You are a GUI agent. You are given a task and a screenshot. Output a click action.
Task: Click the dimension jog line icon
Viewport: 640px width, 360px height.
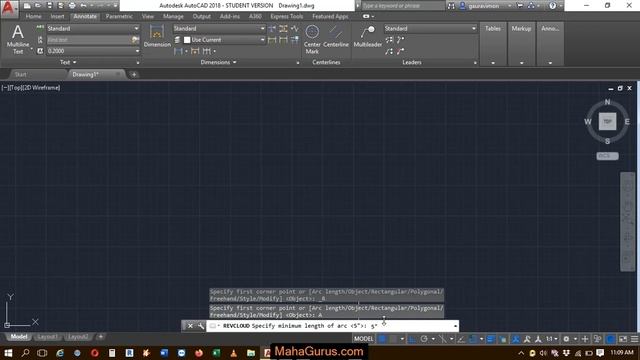295,29
